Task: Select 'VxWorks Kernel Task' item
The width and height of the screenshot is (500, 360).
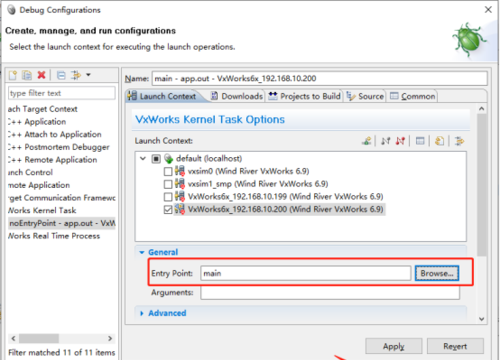Action: point(42,210)
